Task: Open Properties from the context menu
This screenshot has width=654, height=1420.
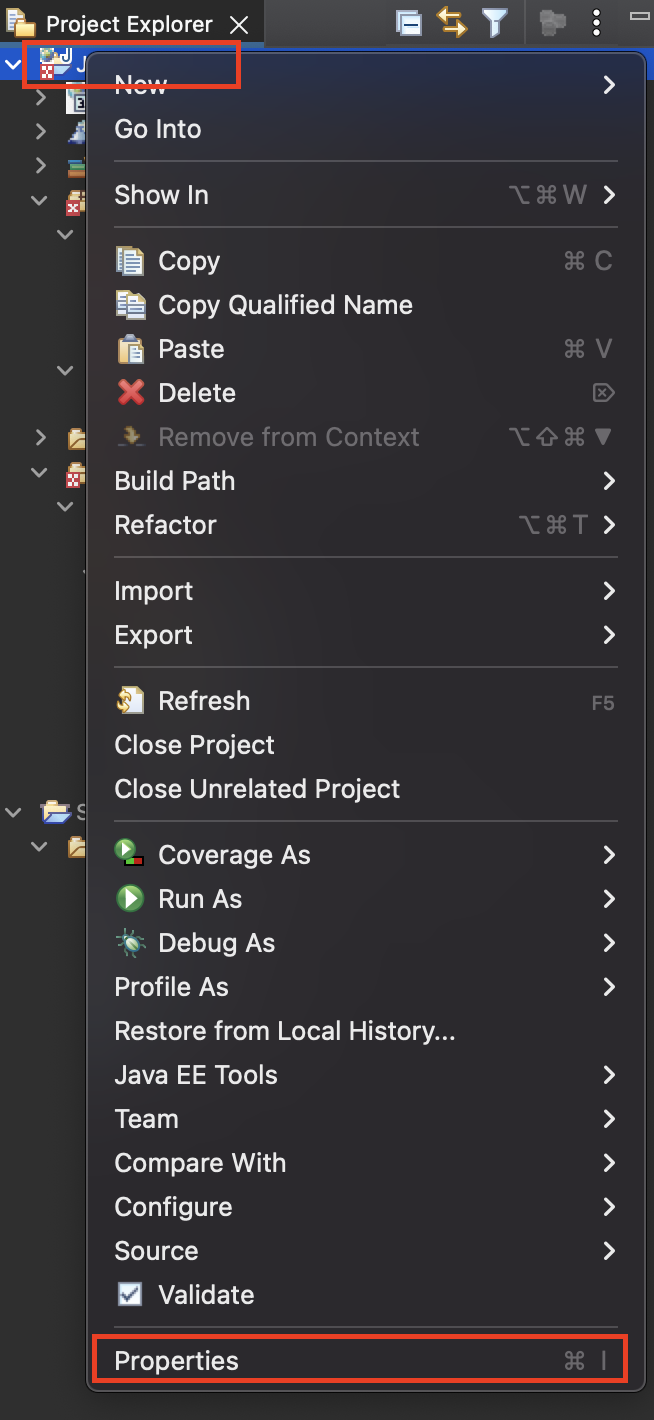Action: click(x=177, y=1361)
